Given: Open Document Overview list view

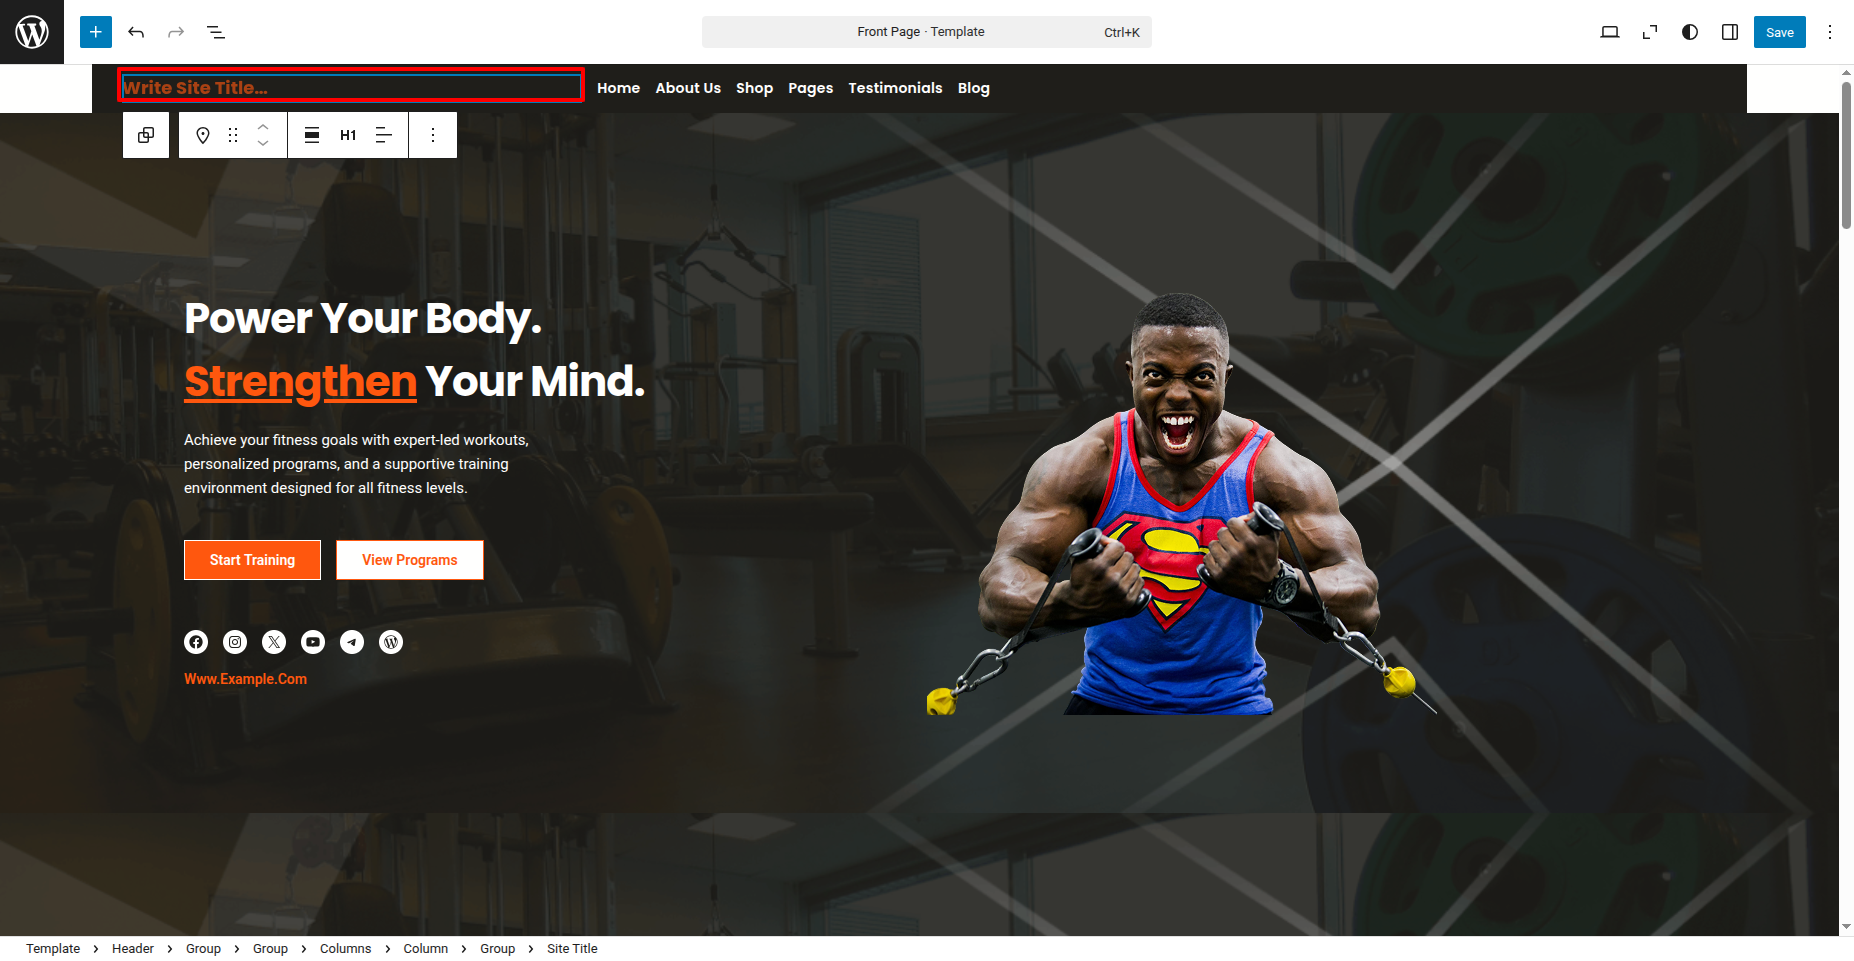Looking at the screenshot, I should [x=216, y=32].
